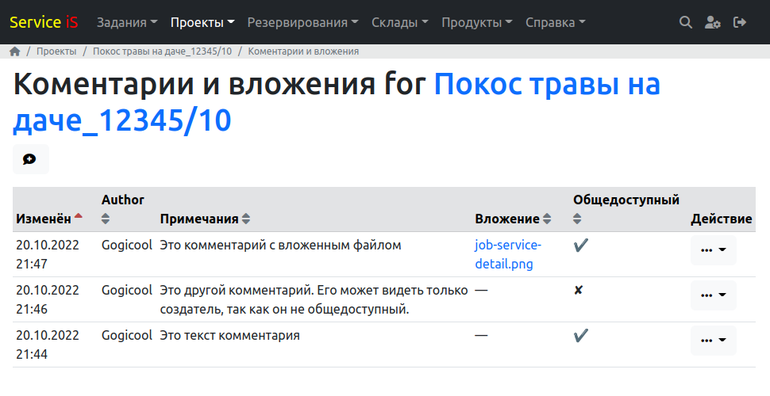Click the logout icon
This screenshot has width=770, height=396.
pyautogui.click(x=740, y=22)
